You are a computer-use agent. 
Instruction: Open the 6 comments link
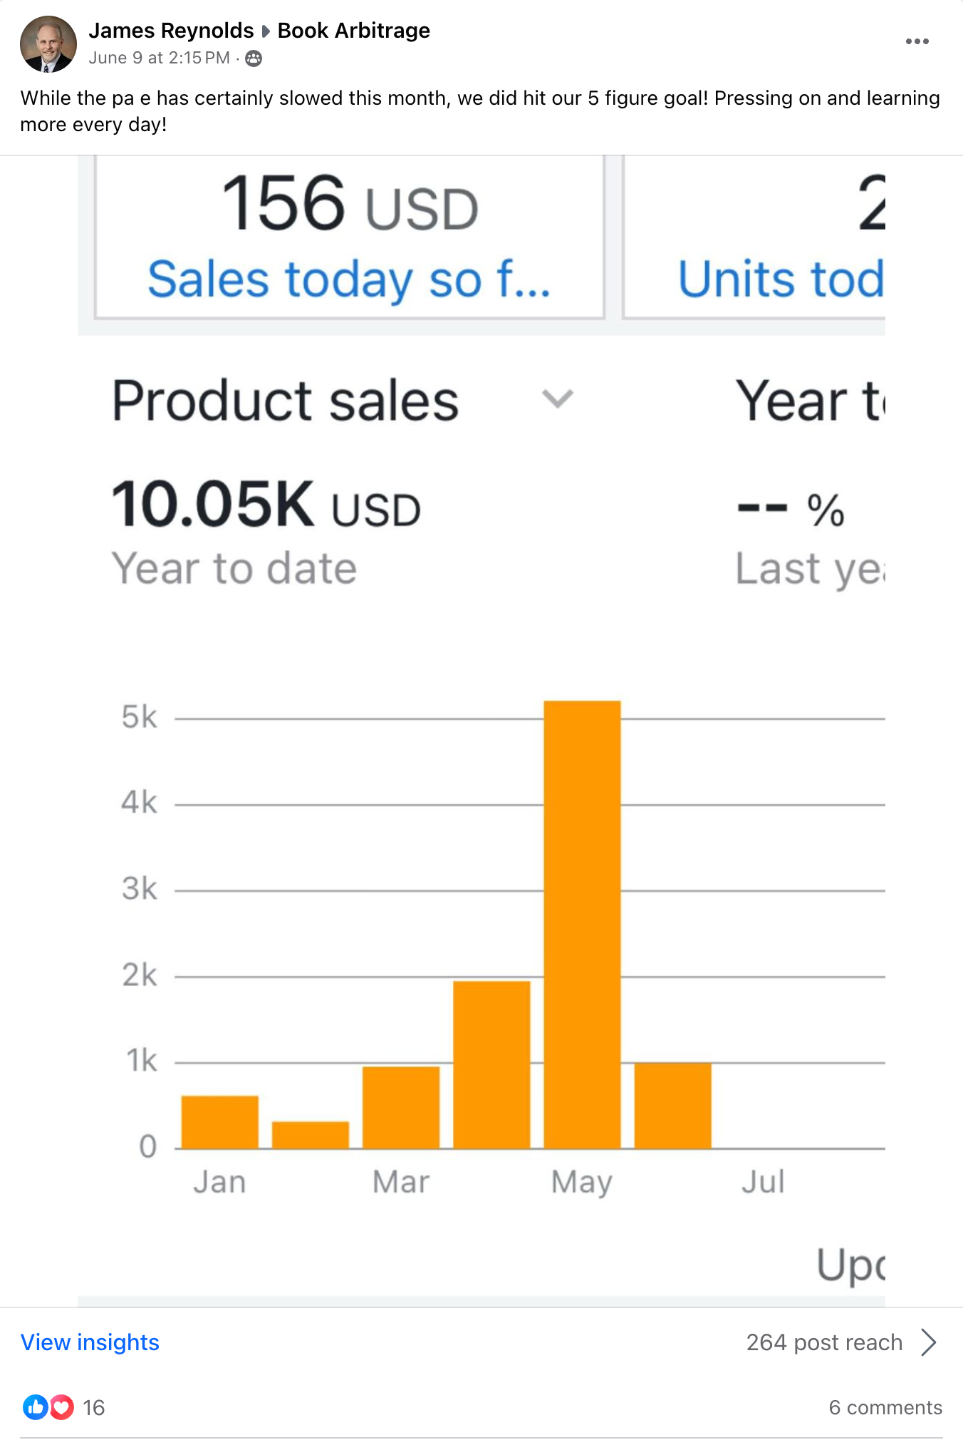885,1407
